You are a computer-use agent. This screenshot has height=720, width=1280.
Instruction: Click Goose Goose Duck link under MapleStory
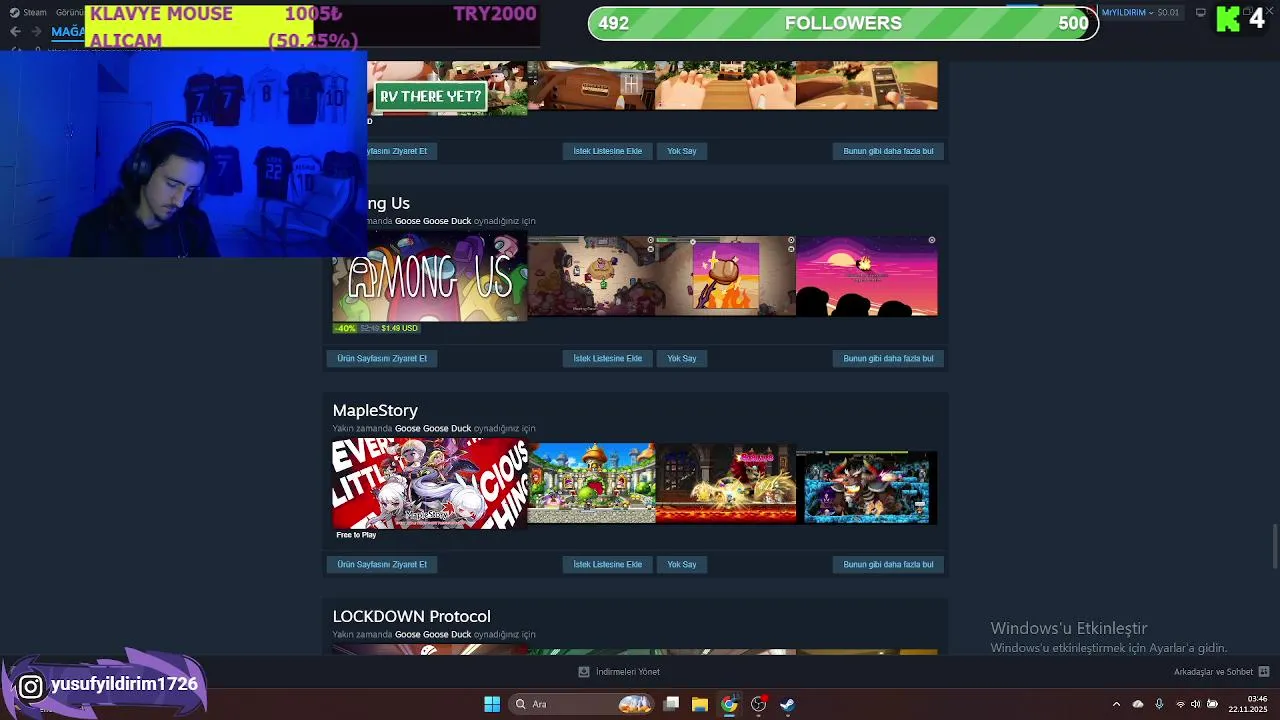point(433,428)
